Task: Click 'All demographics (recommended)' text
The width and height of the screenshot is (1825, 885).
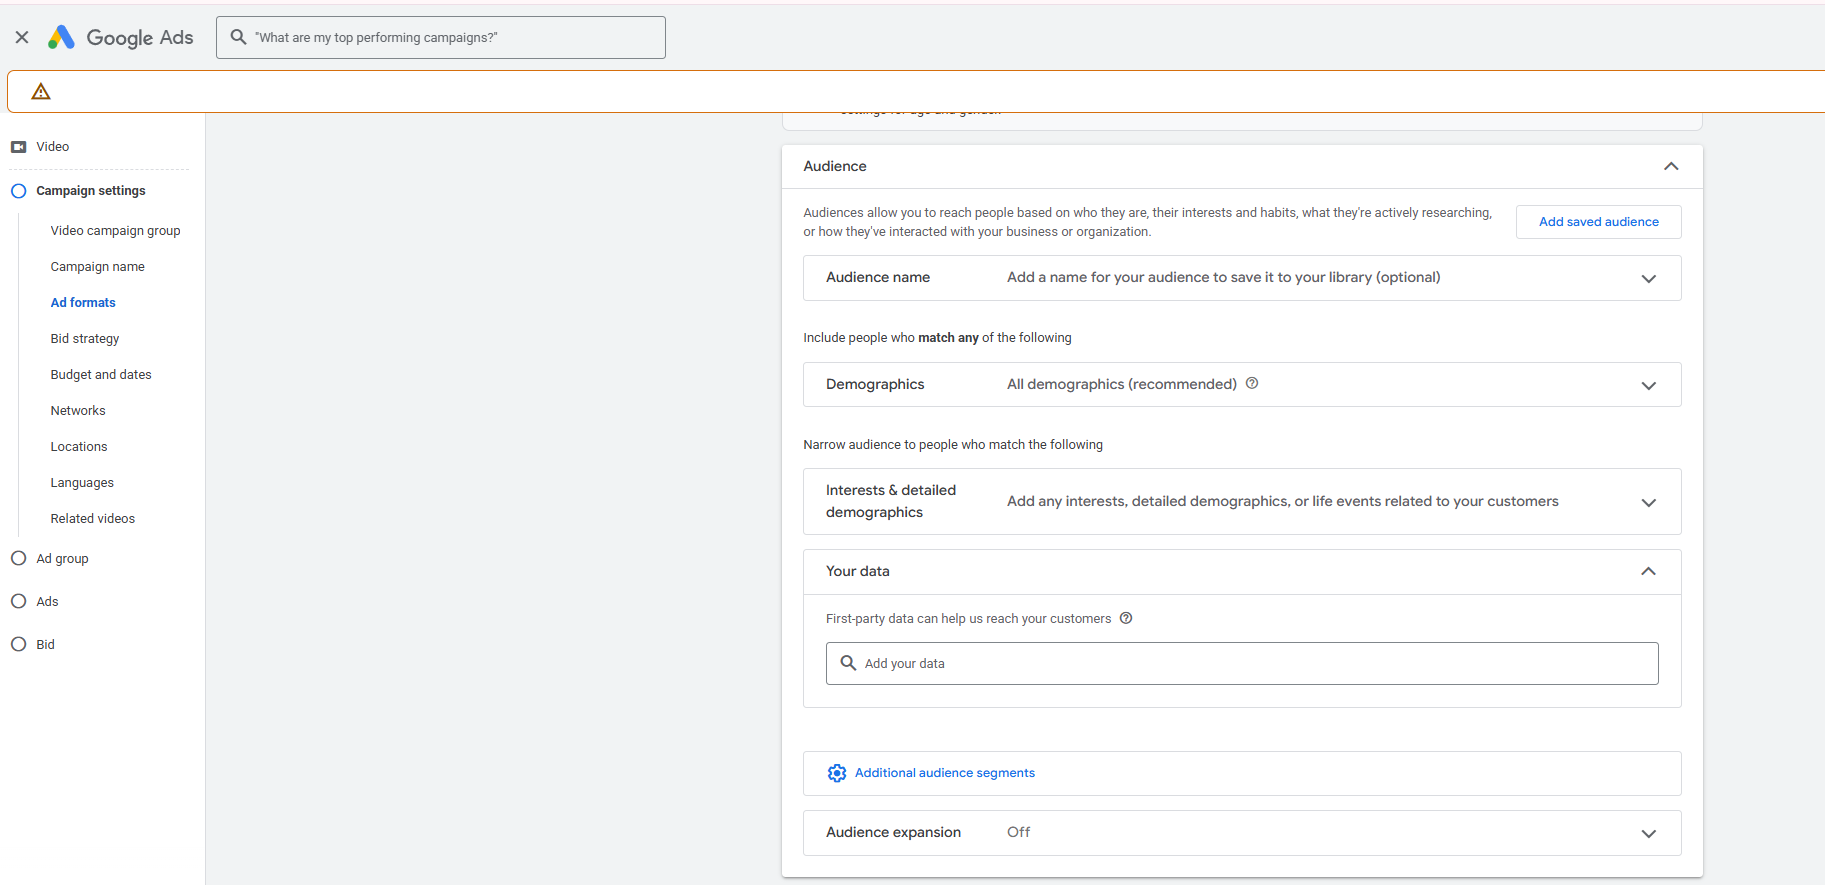Action: 1122,384
